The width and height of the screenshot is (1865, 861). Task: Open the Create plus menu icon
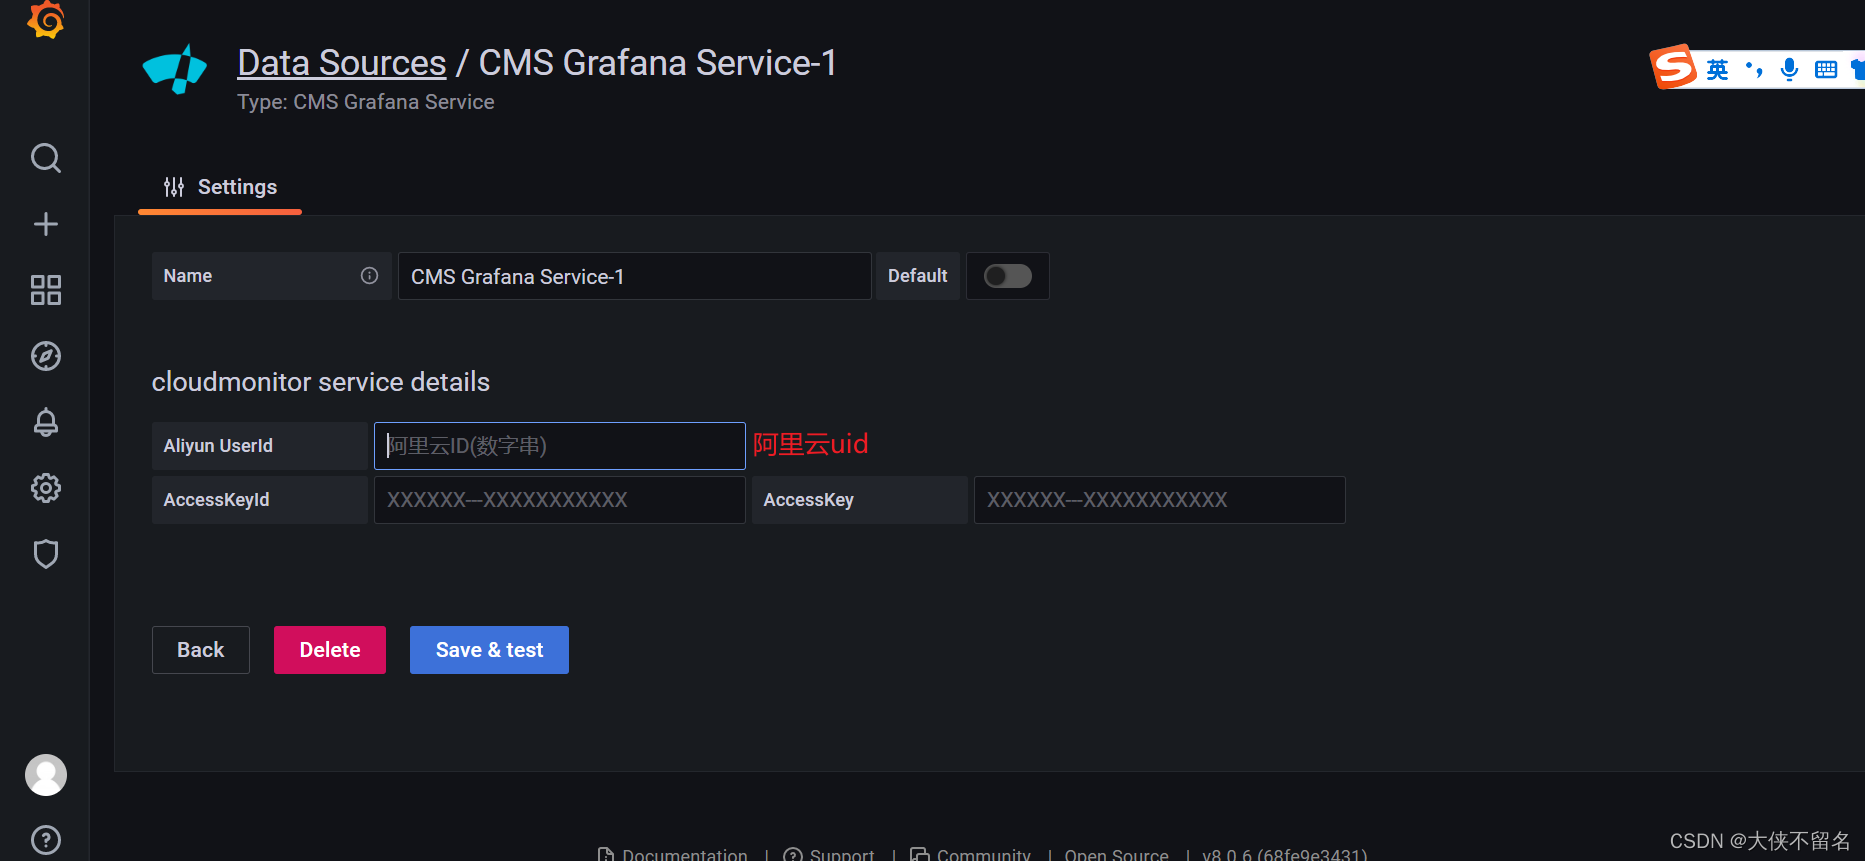click(x=46, y=224)
